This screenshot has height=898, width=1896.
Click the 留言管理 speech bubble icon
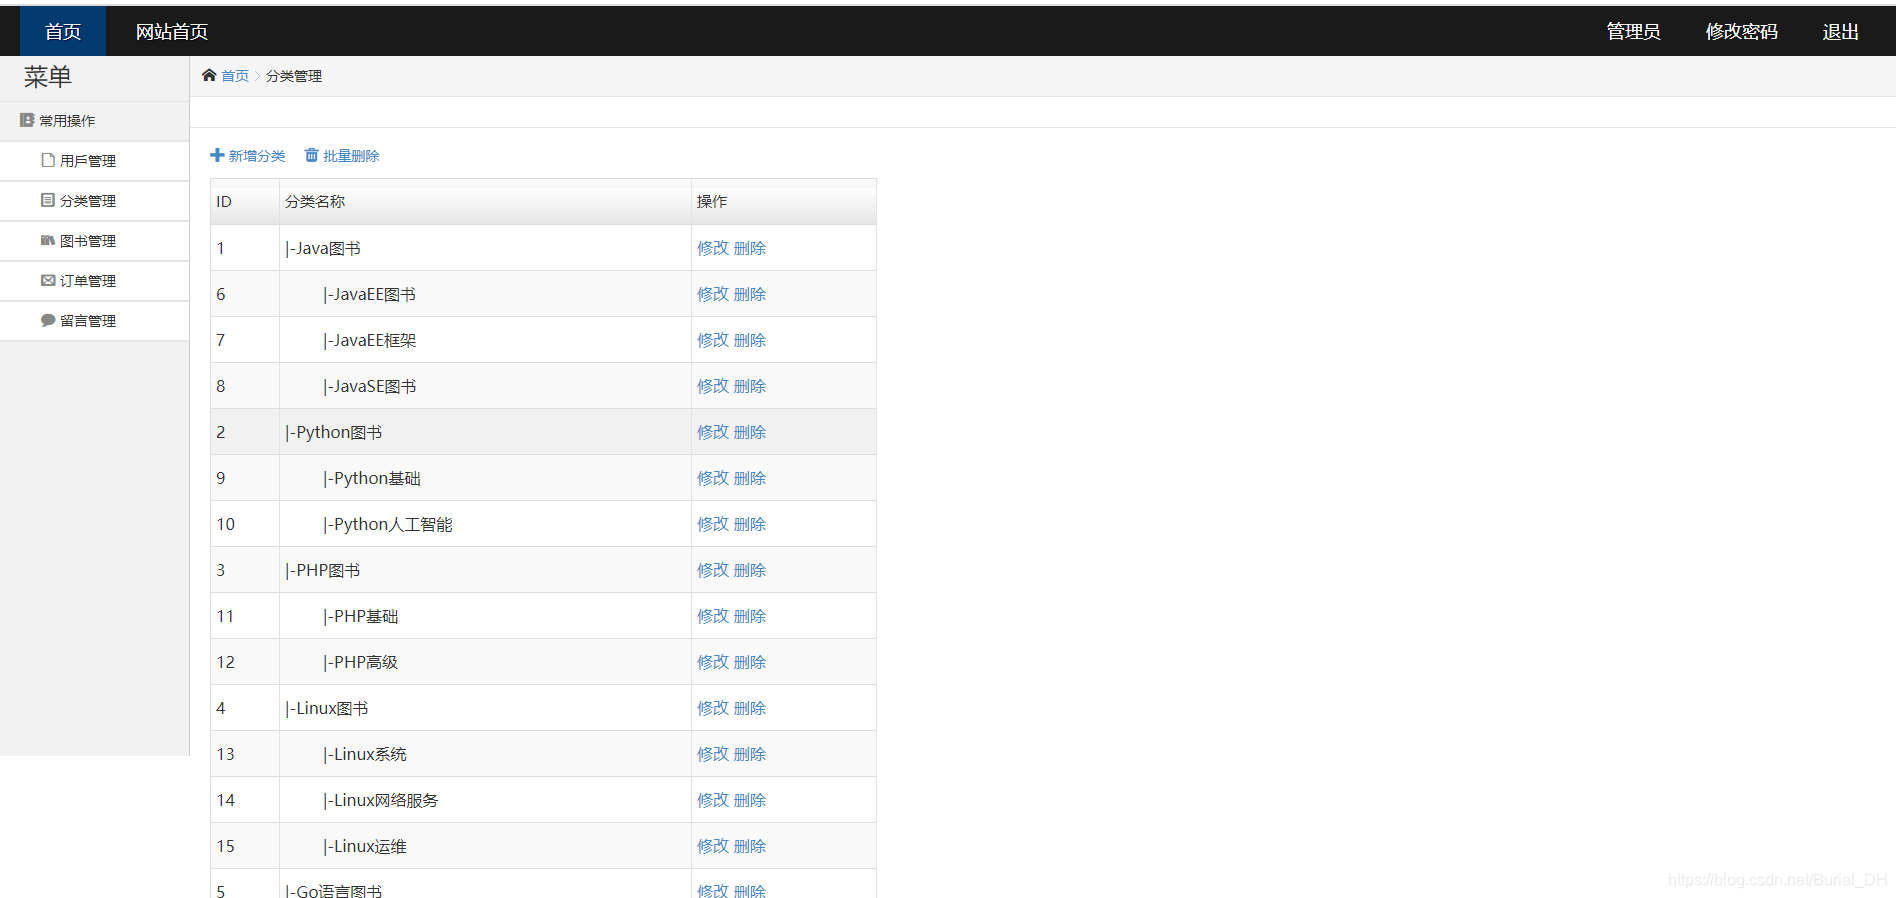click(x=48, y=320)
